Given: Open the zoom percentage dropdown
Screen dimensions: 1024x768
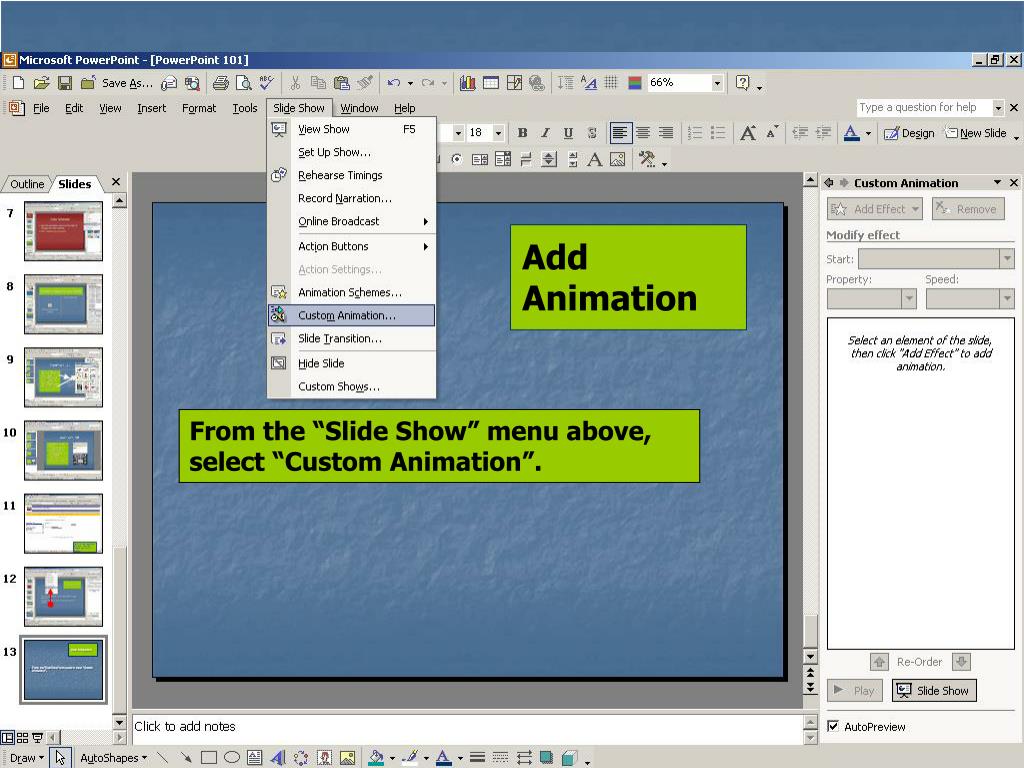Looking at the screenshot, I should [x=717, y=83].
